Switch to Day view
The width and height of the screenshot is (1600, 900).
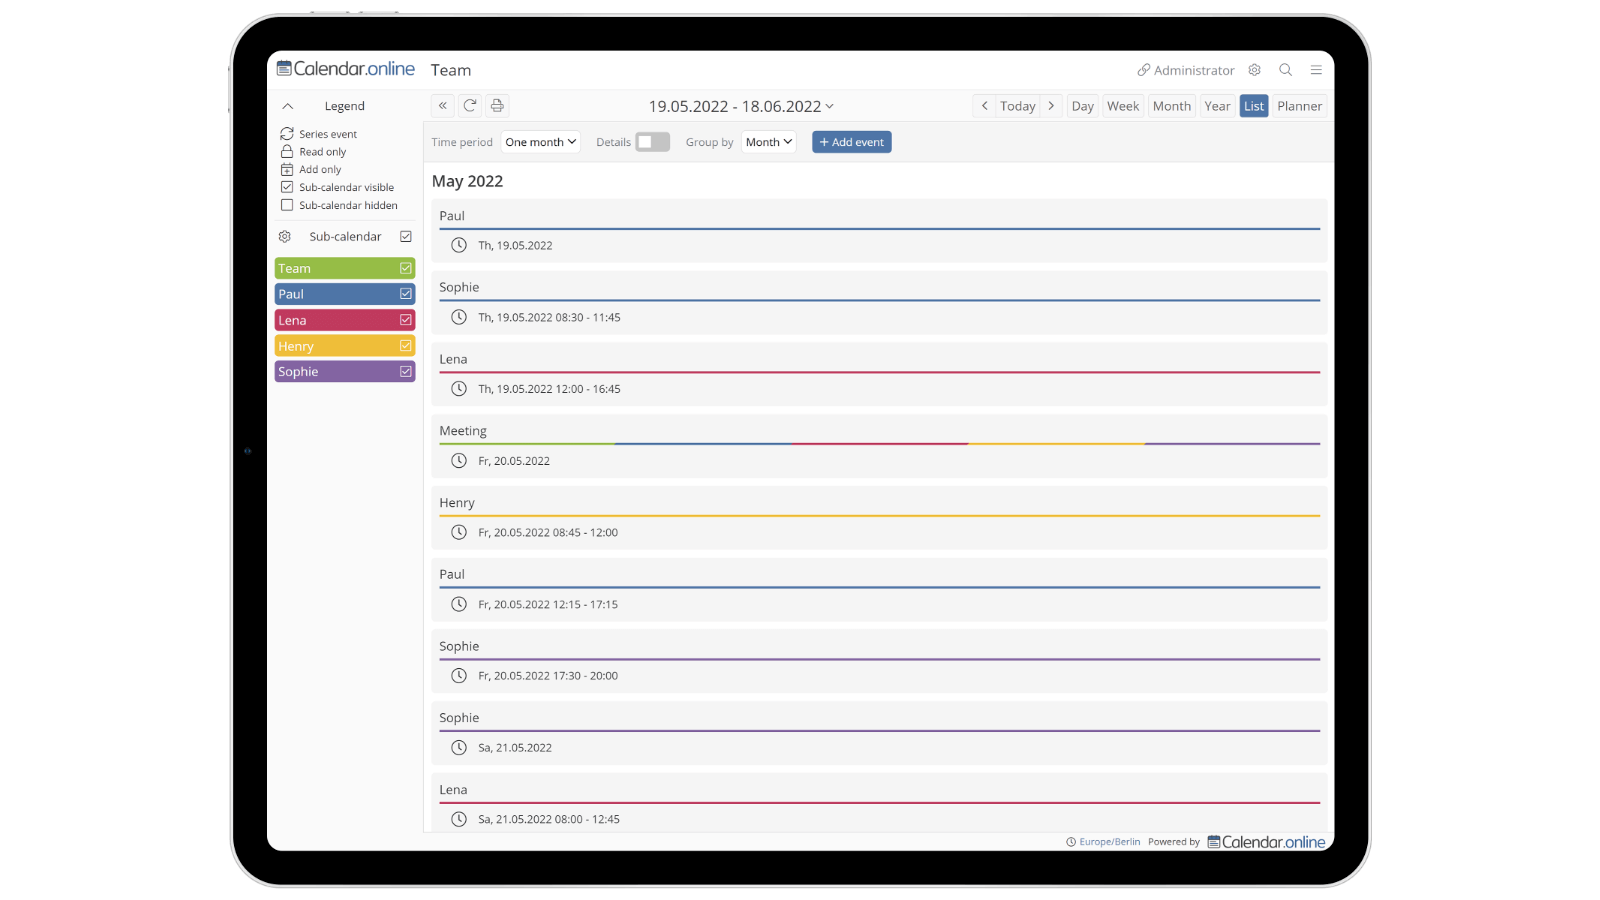[x=1083, y=106]
